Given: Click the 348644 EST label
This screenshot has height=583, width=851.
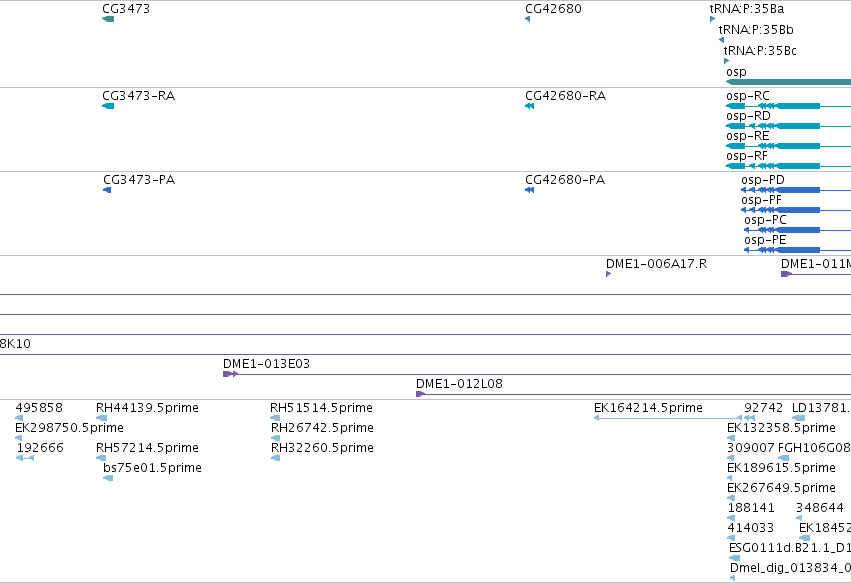Looking at the screenshot, I should tap(820, 508).
